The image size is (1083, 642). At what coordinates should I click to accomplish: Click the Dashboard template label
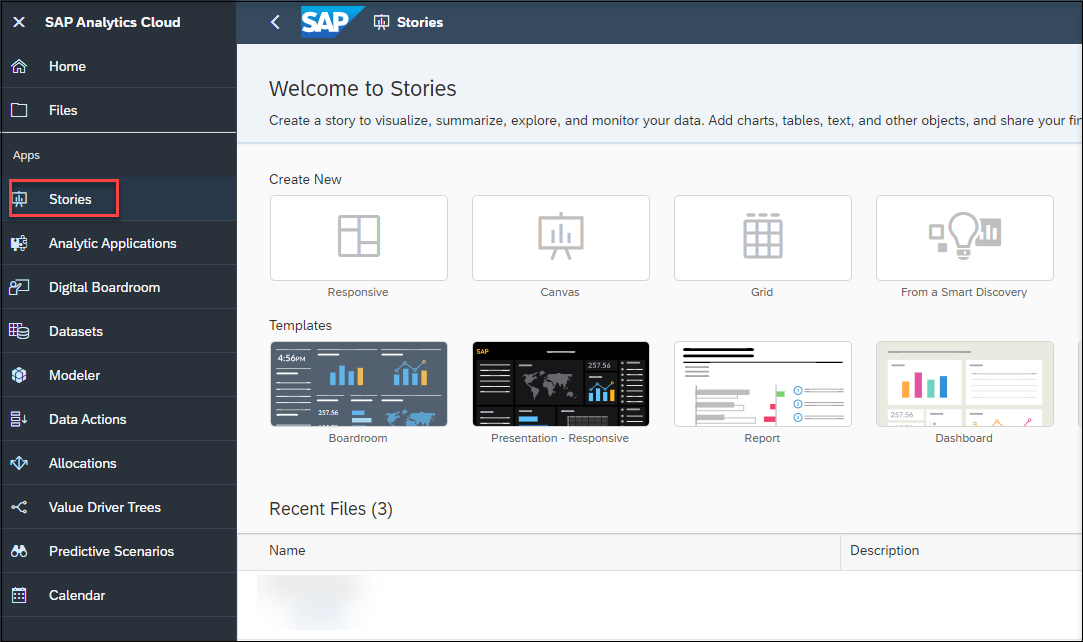click(x=964, y=438)
